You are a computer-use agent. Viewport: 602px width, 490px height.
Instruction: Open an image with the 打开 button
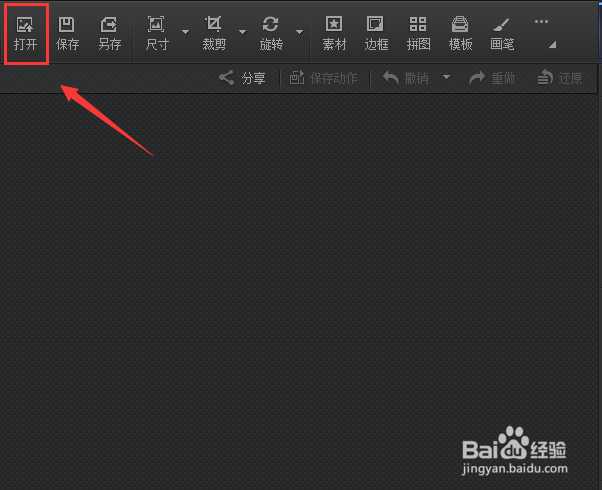[26, 34]
